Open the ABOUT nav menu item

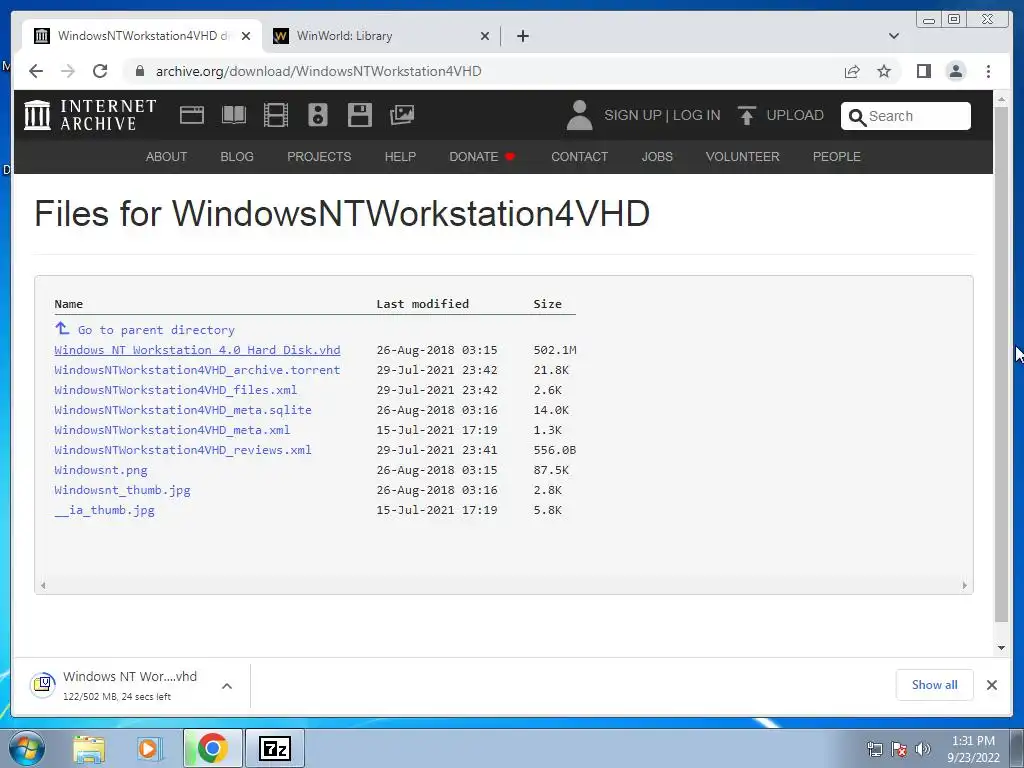(166, 157)
